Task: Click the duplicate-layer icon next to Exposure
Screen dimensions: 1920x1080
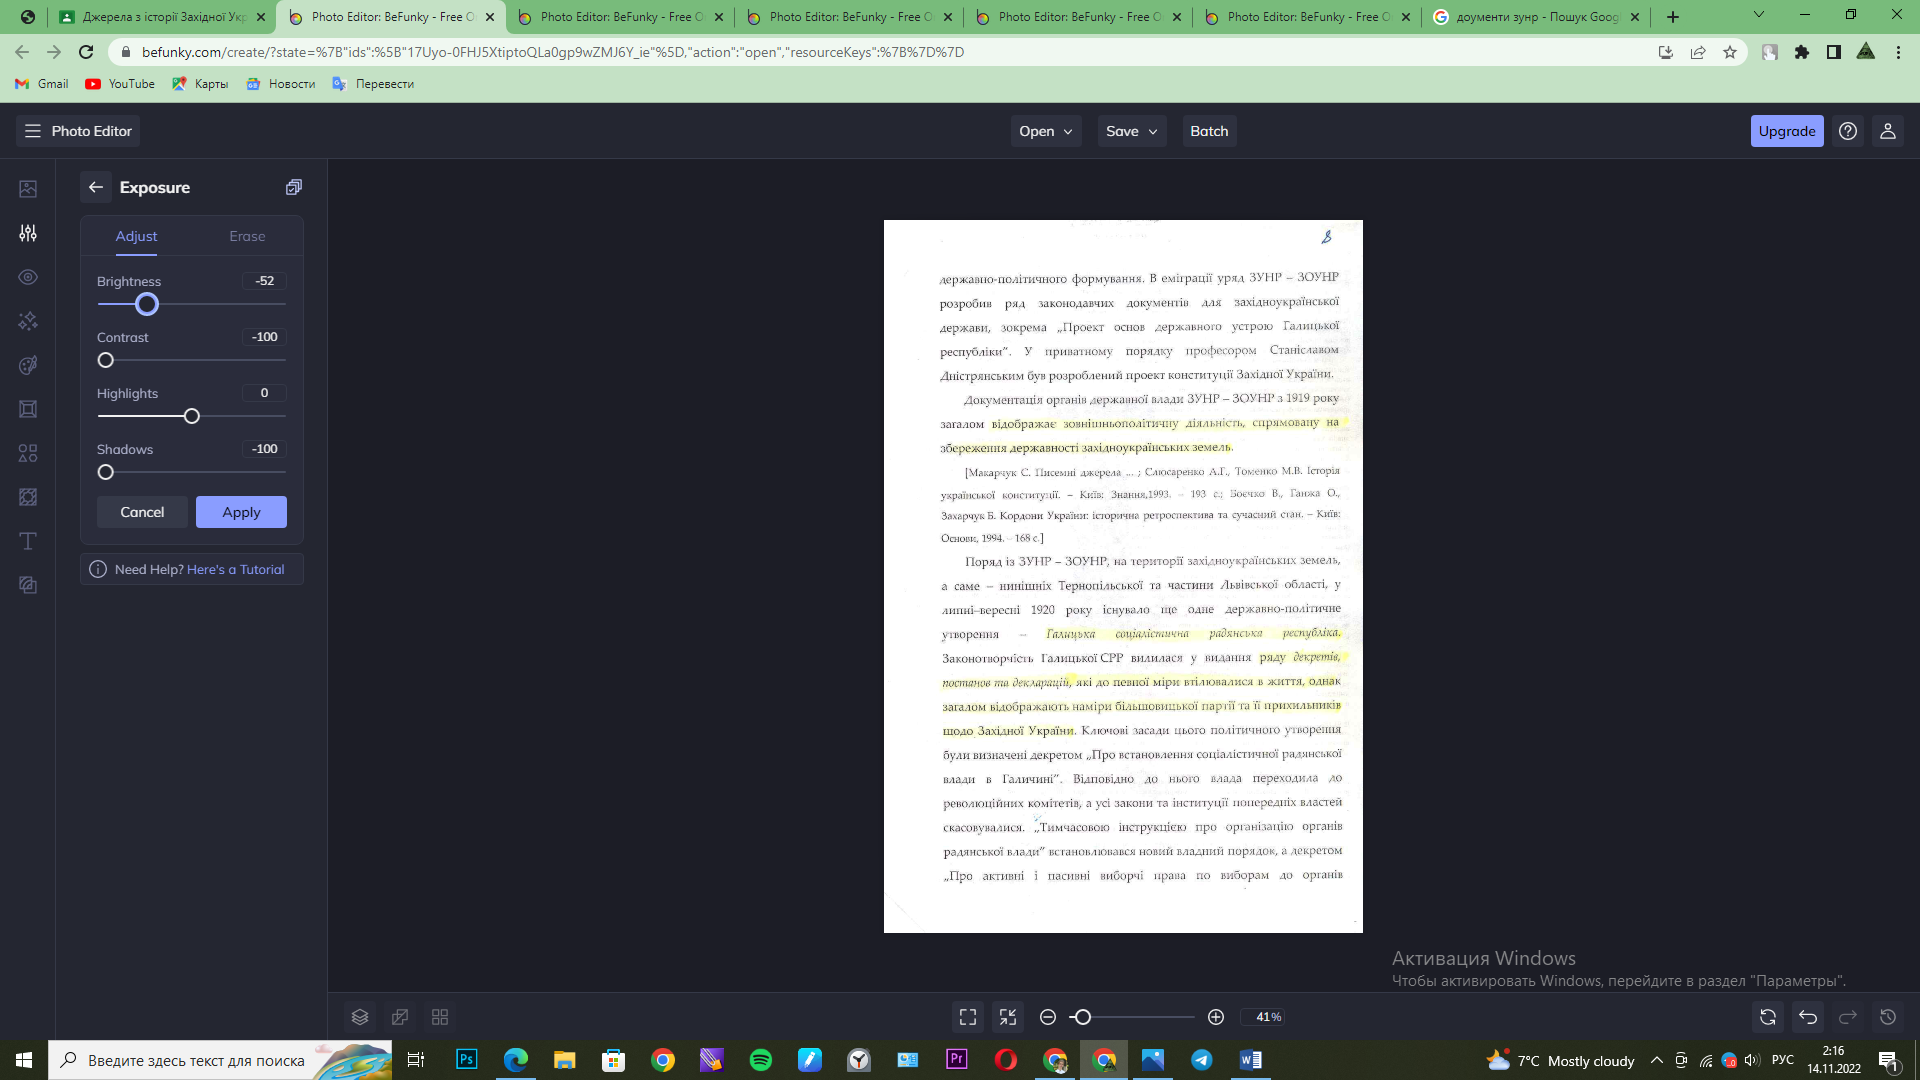Action: pos(293,187)
